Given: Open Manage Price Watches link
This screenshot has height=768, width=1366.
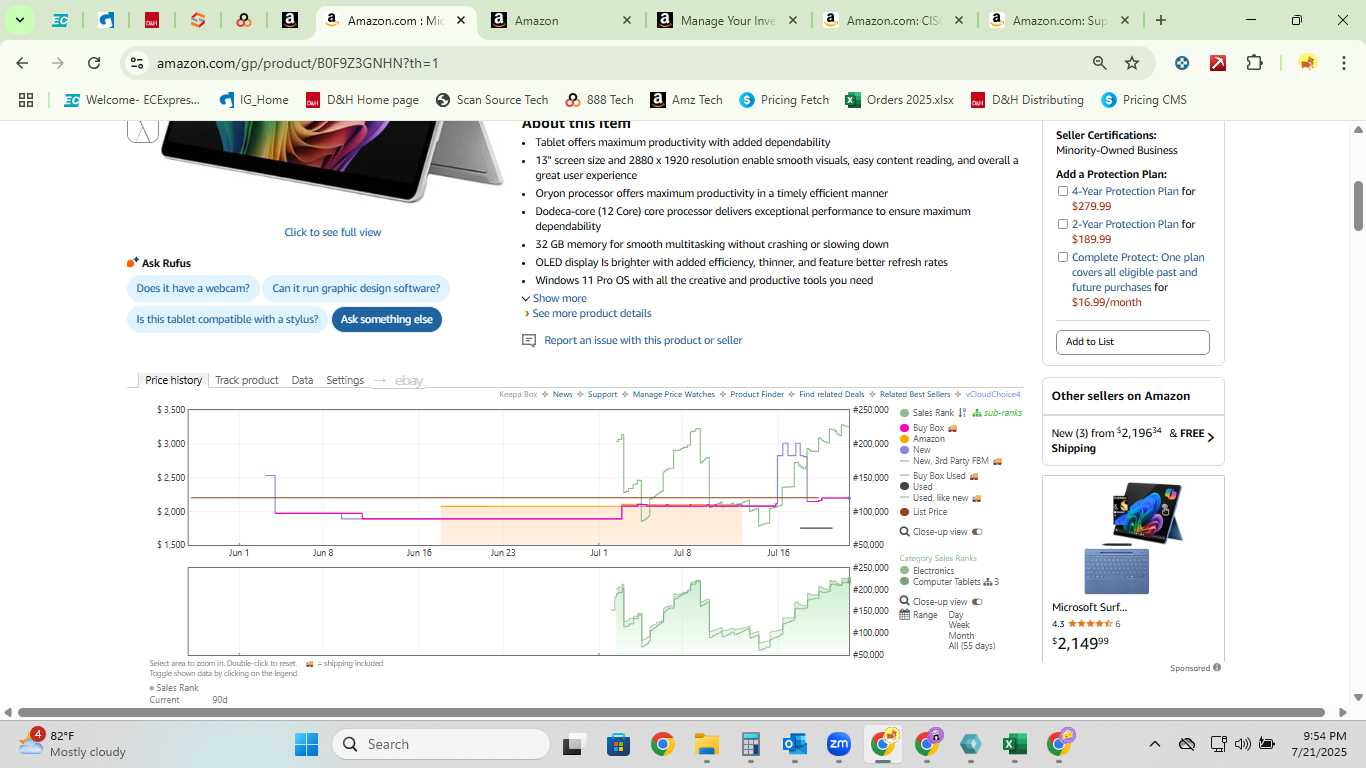Looking at the screenshot, I should pos(674,394).
